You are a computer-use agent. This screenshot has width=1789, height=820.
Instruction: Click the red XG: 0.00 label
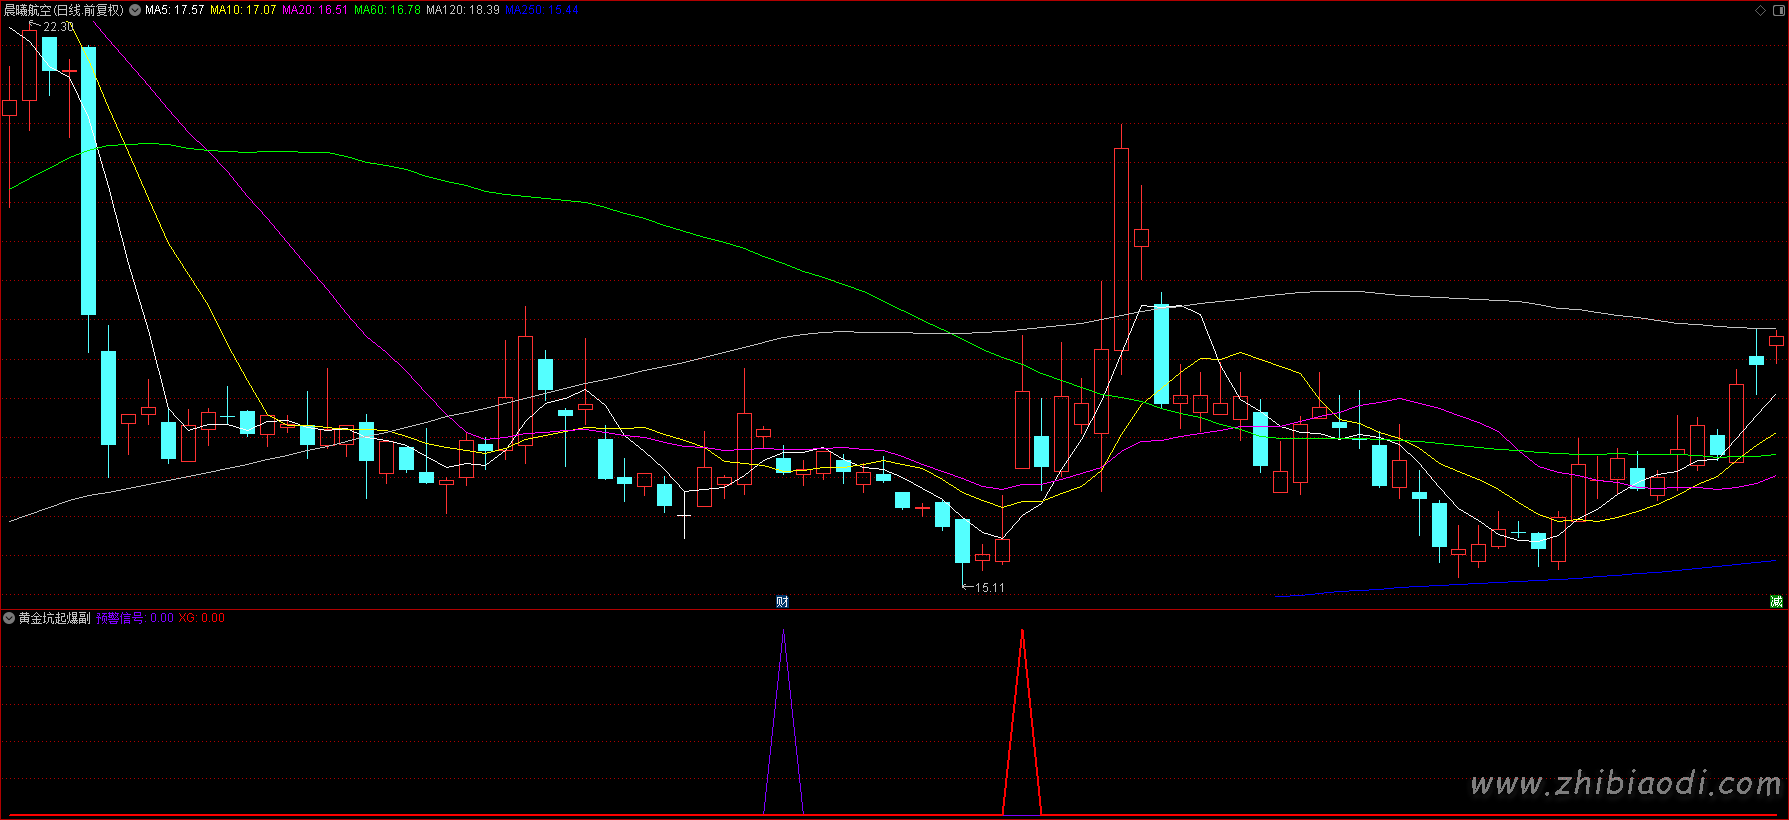pos(201,618)
